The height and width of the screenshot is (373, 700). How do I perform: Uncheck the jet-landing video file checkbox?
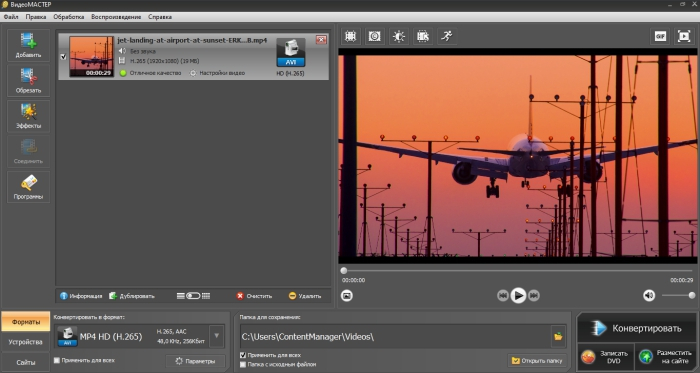coord(63,57)
